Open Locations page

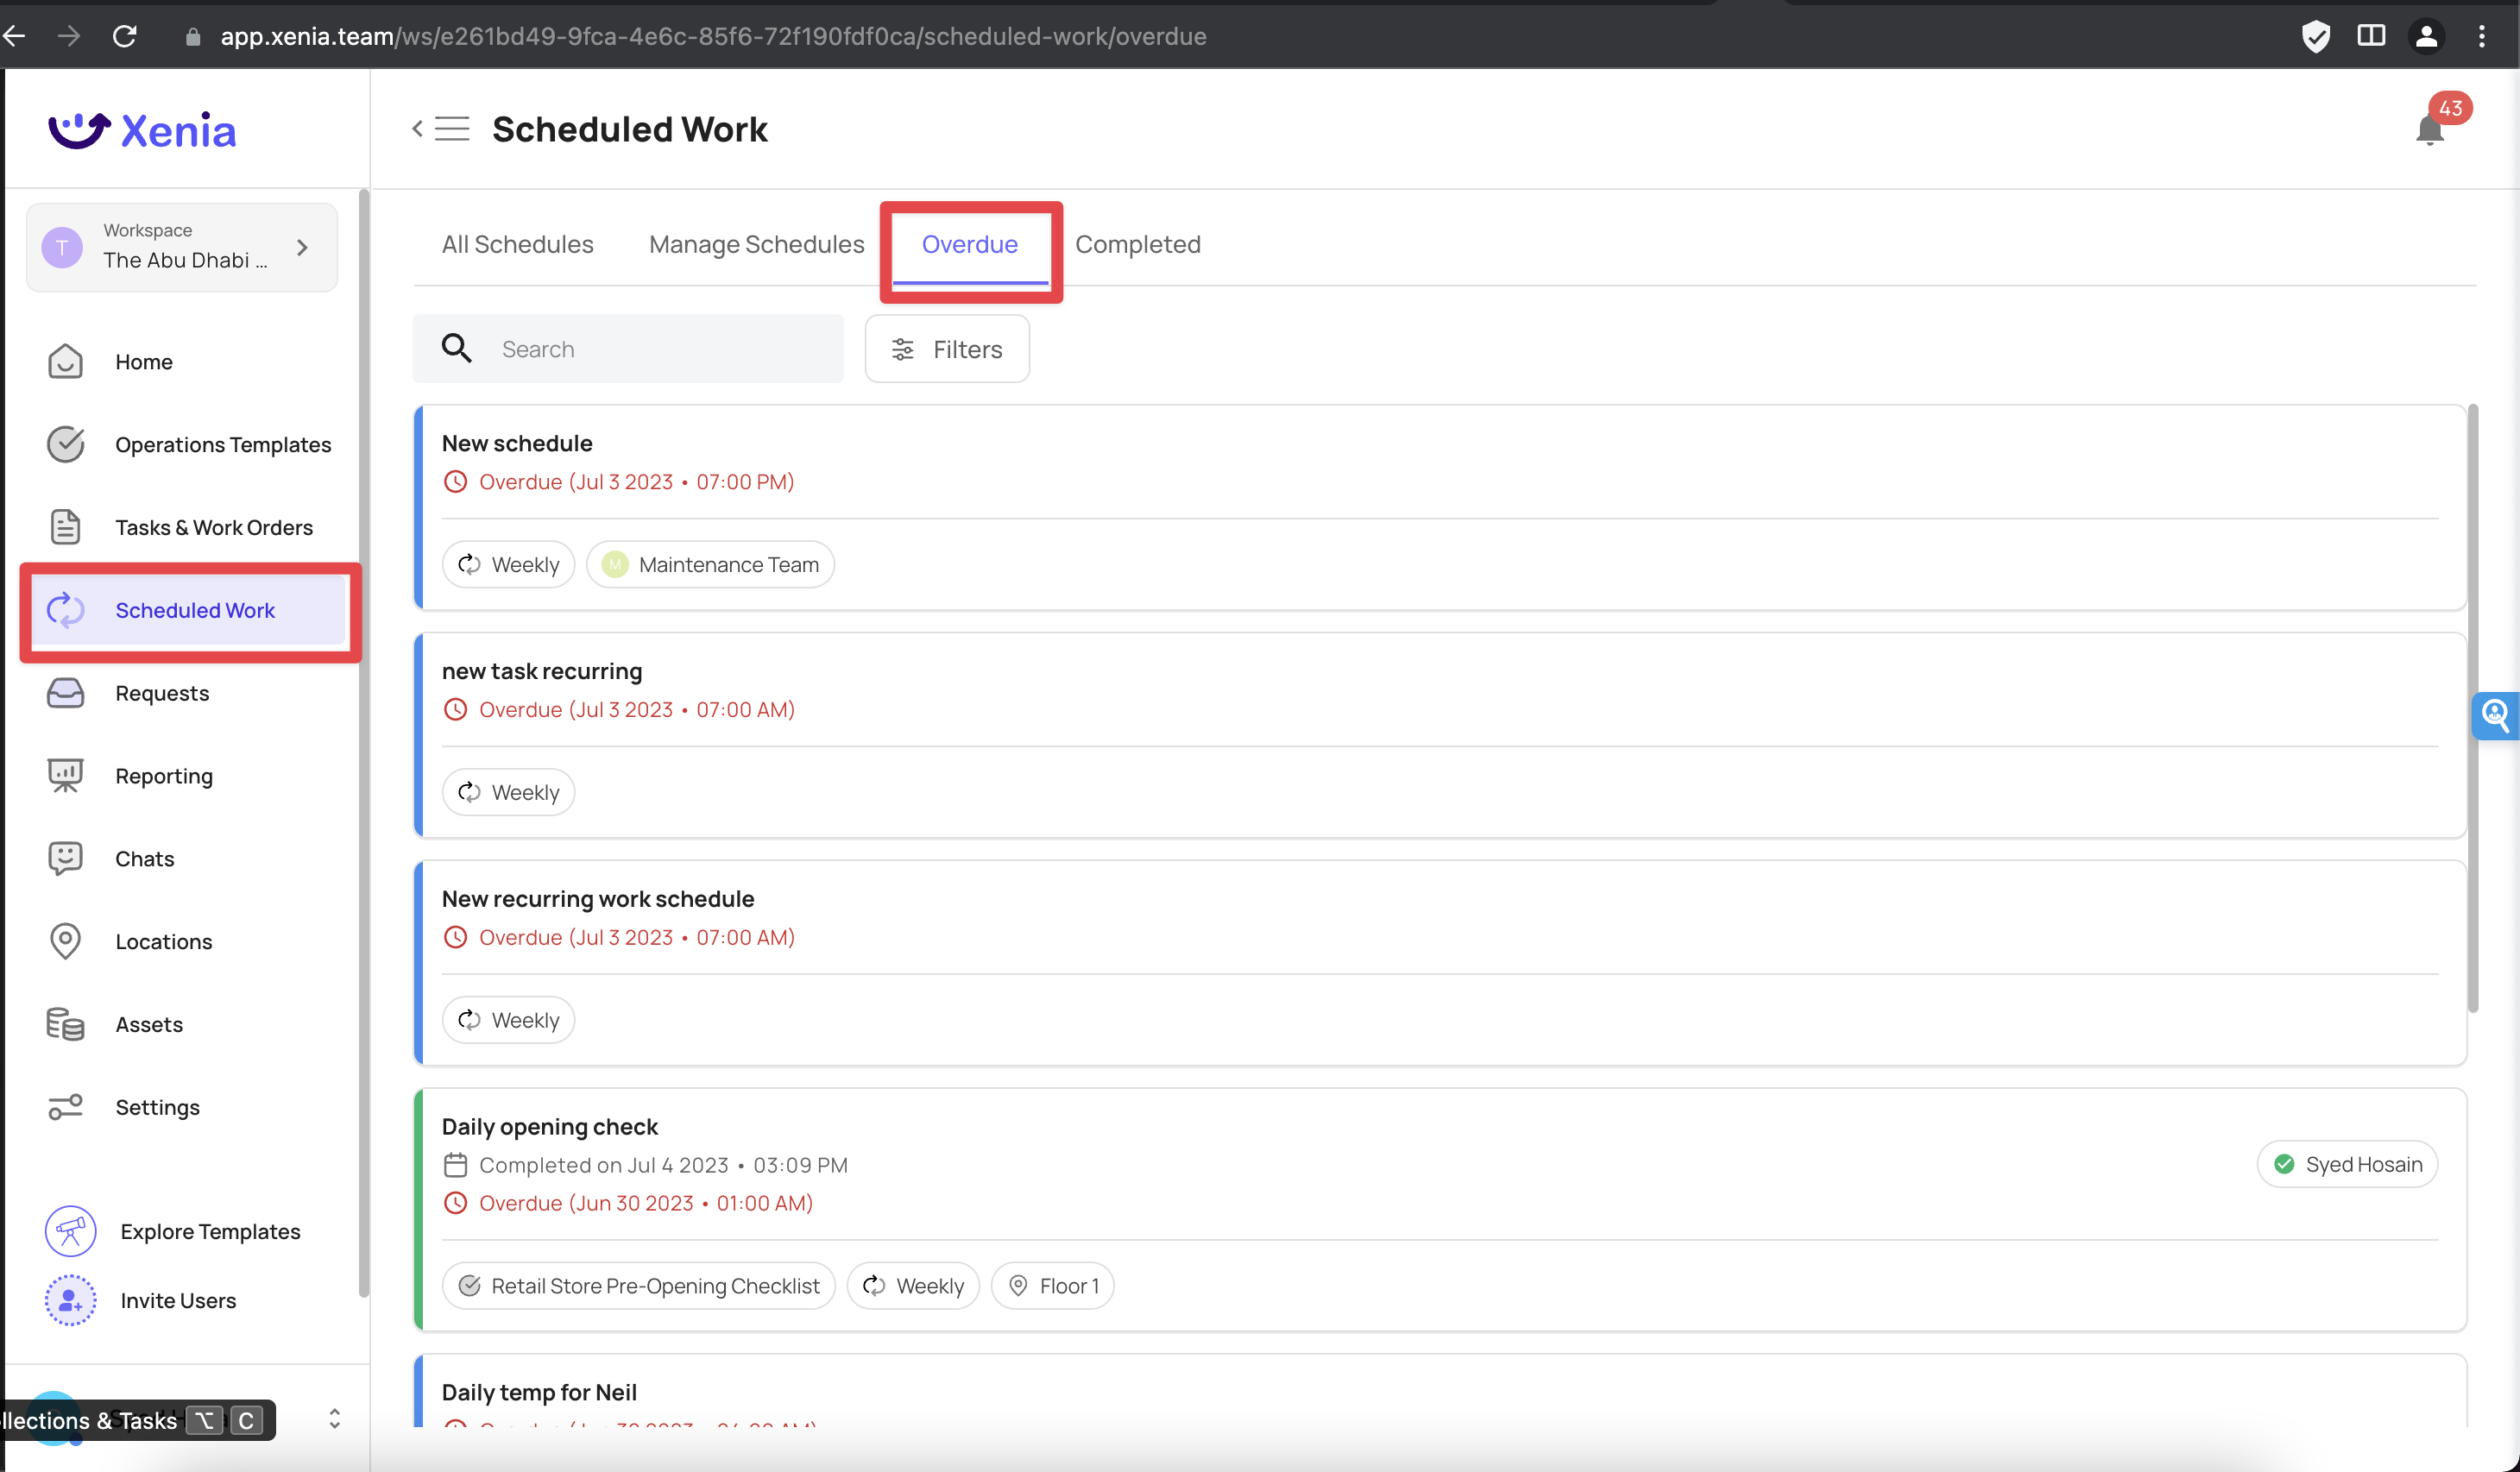pyautogui.click(x=164, y=942)
